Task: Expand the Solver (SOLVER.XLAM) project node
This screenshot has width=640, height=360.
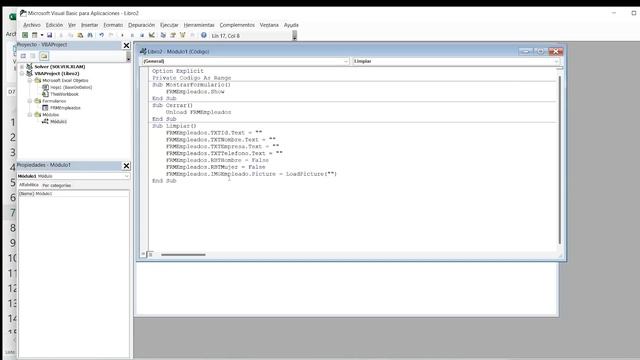Action: (22, 67)
